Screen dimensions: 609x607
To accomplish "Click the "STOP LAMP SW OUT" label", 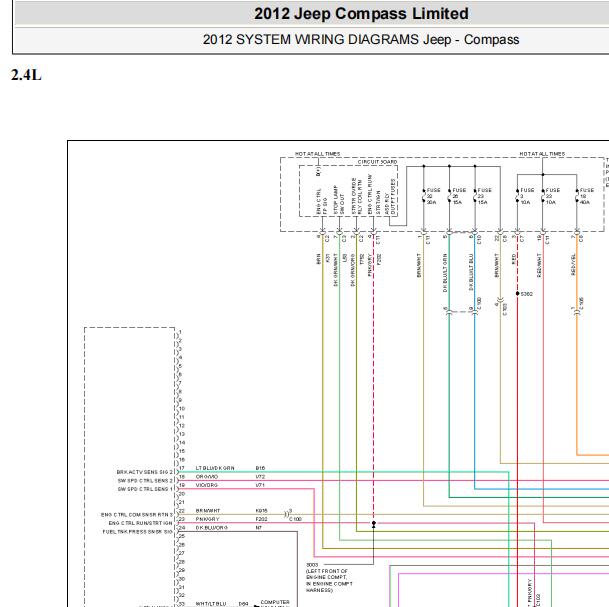I will pyautogui.click(x=339, y=200).
